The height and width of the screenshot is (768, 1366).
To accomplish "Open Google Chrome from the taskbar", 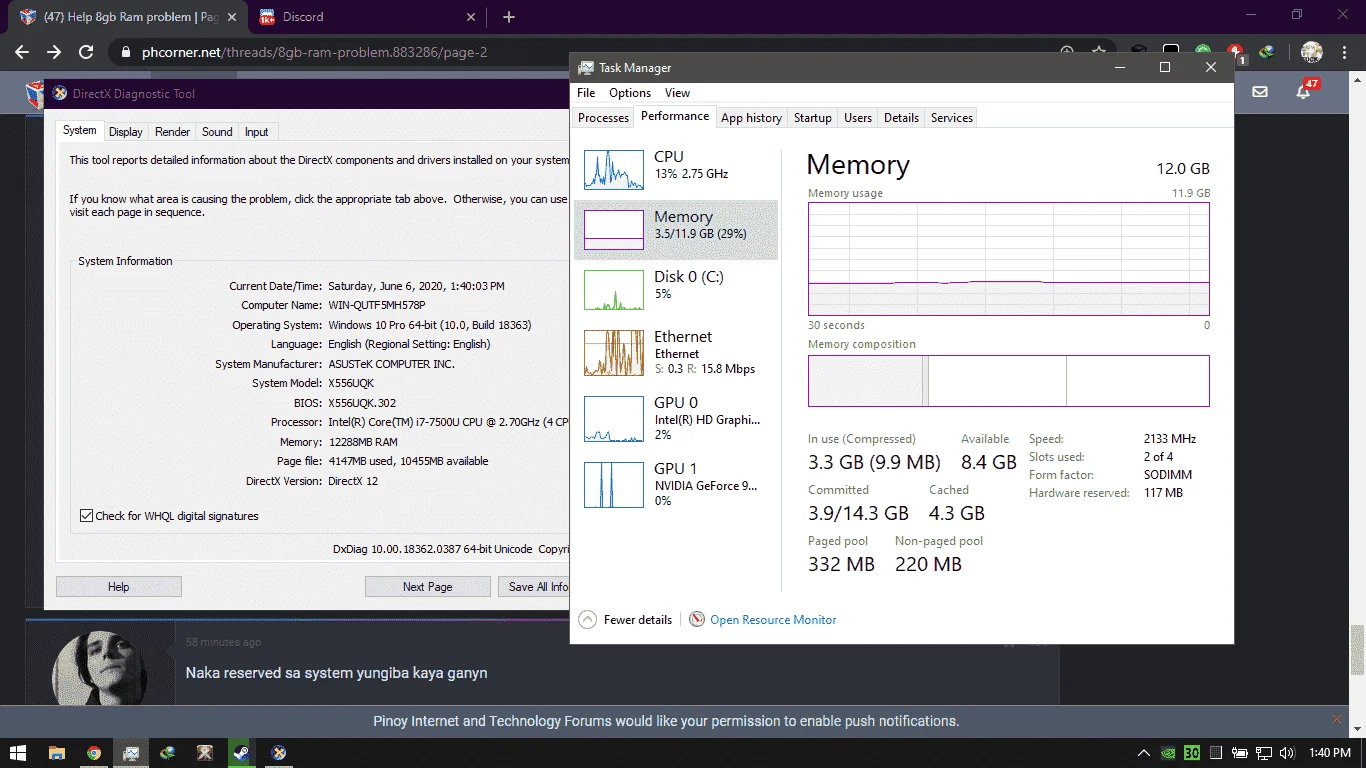I will point(94,753).
